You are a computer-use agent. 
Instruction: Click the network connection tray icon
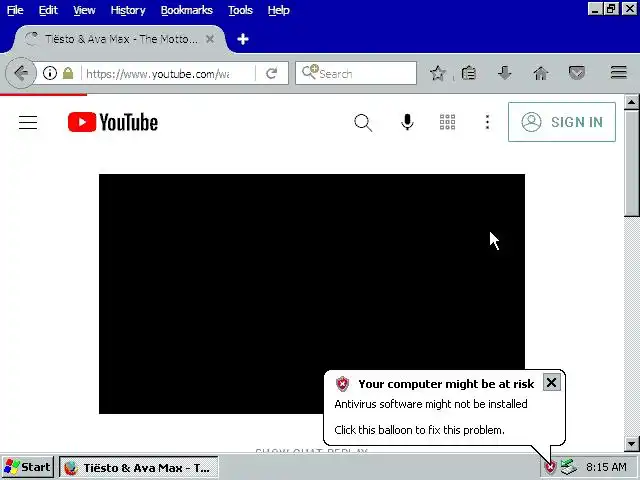click(568, 467)
